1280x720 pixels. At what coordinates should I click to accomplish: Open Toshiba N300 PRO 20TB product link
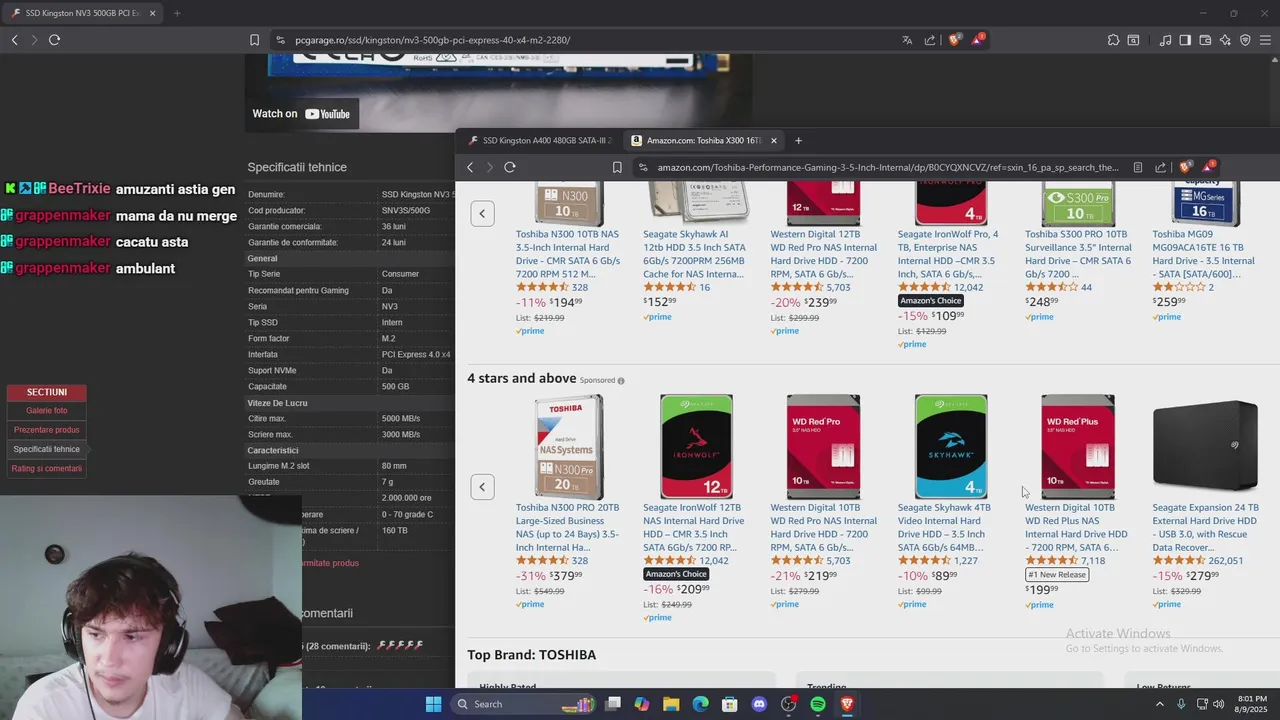pos(567,527)
